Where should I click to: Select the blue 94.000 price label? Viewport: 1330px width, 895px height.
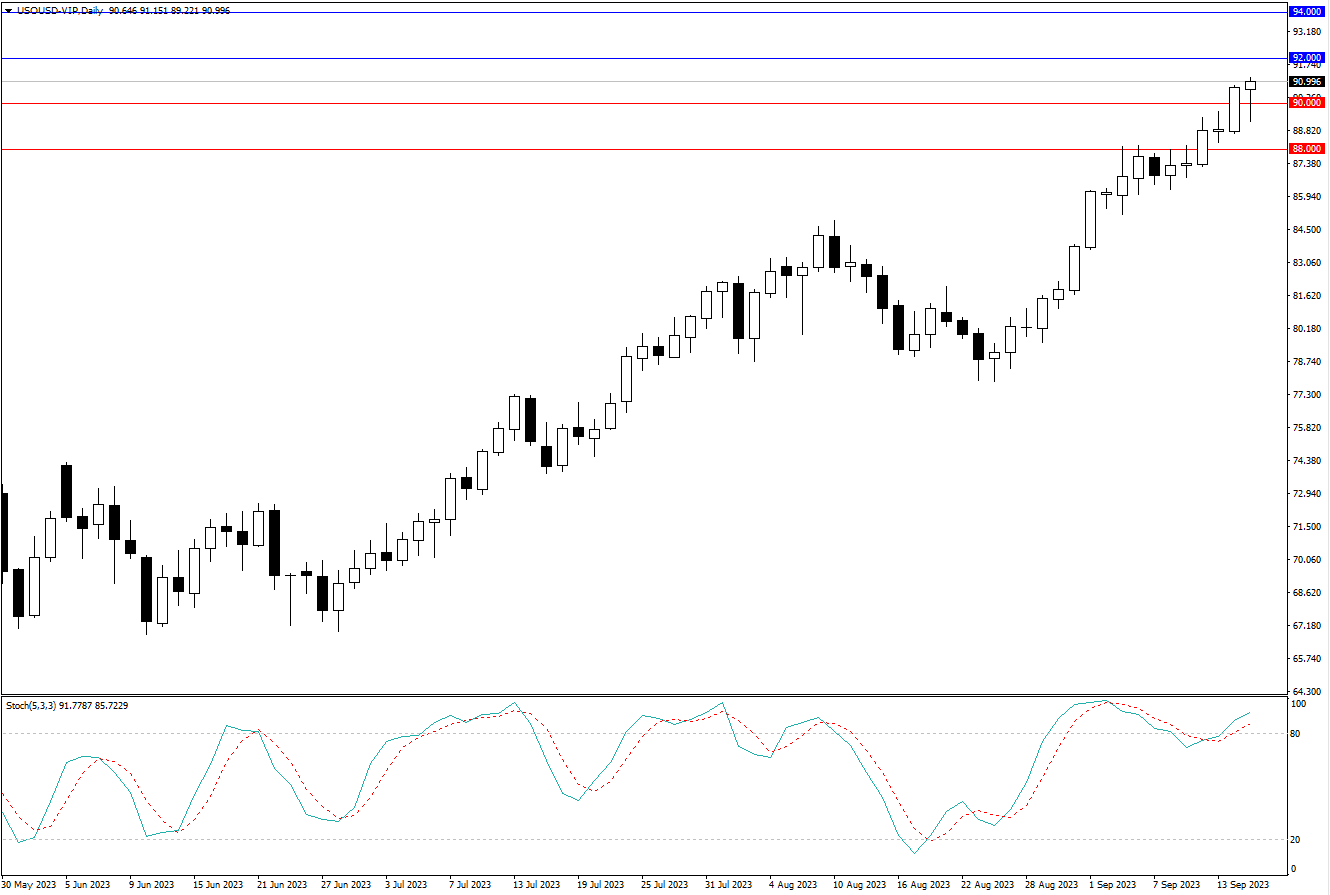1307,12
